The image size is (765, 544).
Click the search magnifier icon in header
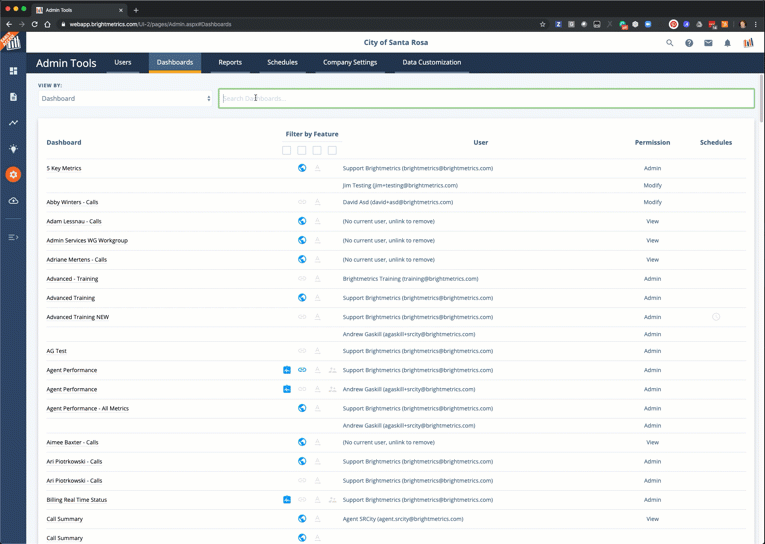[x=669, y=43]
